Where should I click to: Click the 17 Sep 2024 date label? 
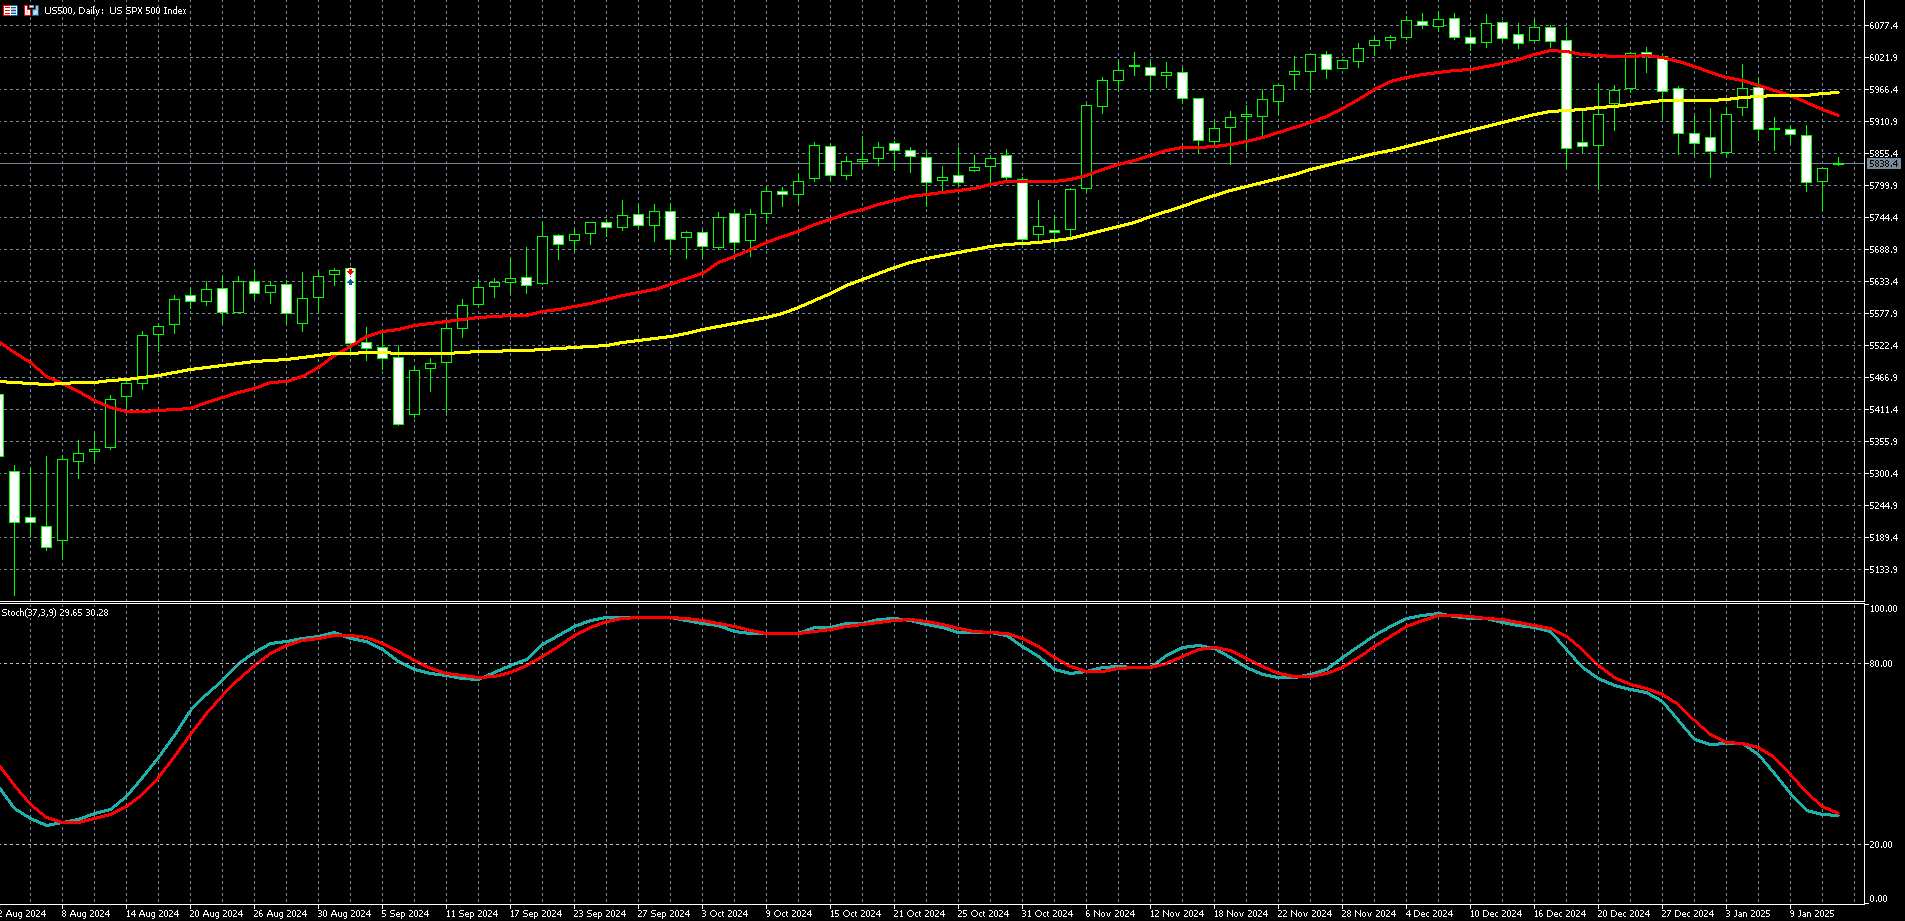(536, 914)
